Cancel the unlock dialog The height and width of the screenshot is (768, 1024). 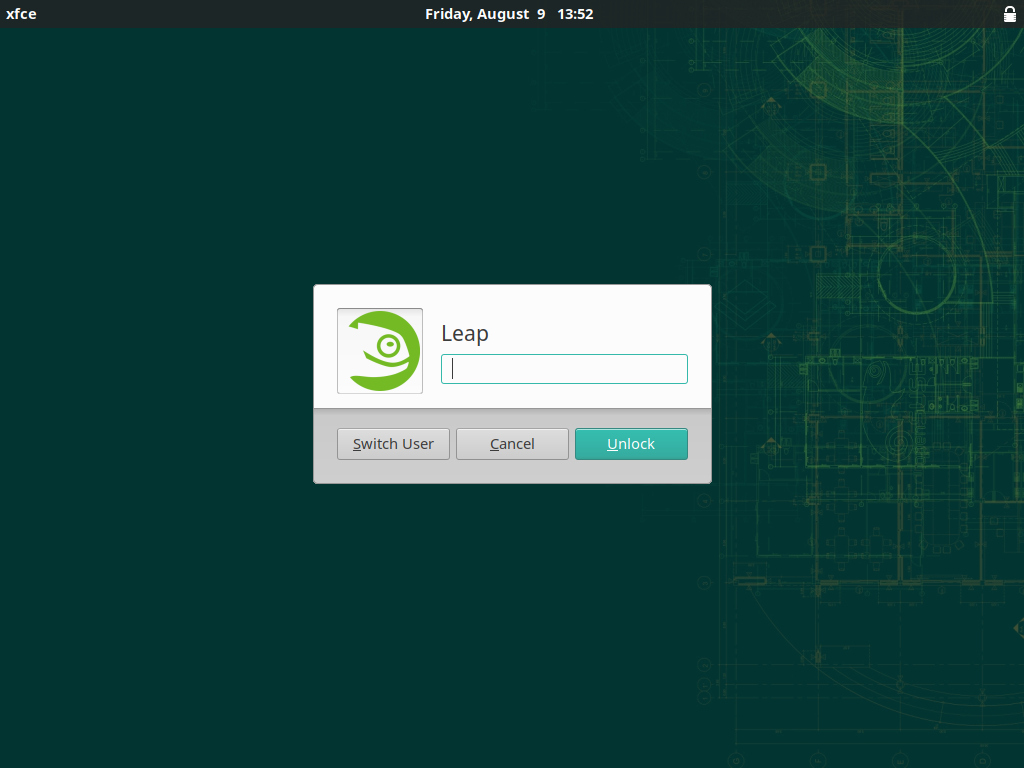point(512,444)
